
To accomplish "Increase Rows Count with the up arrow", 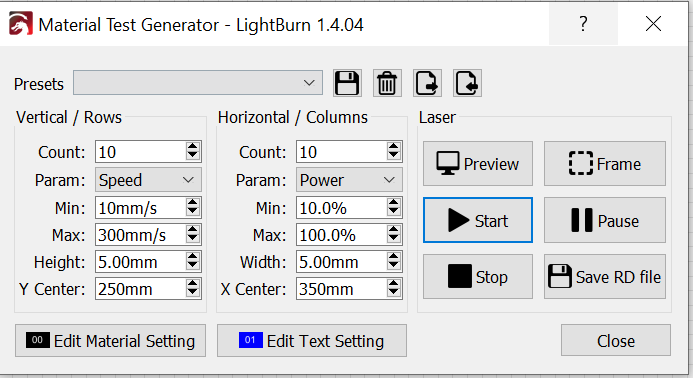I will tap(193, 147).
